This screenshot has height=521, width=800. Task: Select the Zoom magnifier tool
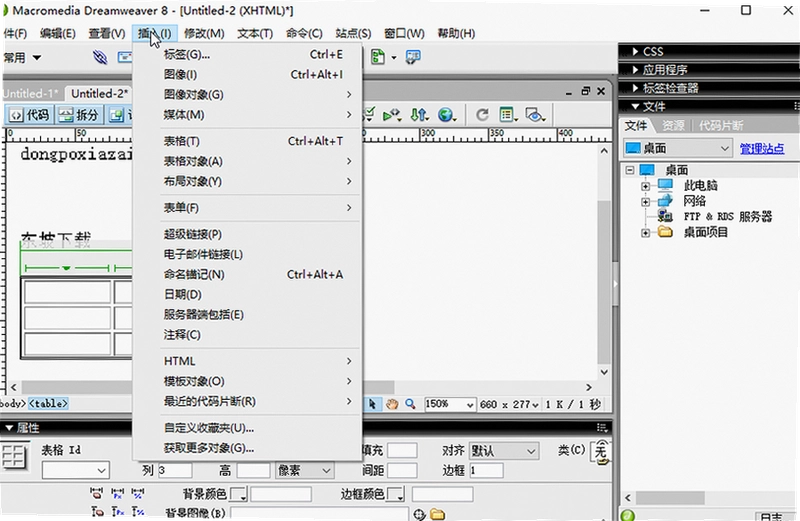(410, 404)
